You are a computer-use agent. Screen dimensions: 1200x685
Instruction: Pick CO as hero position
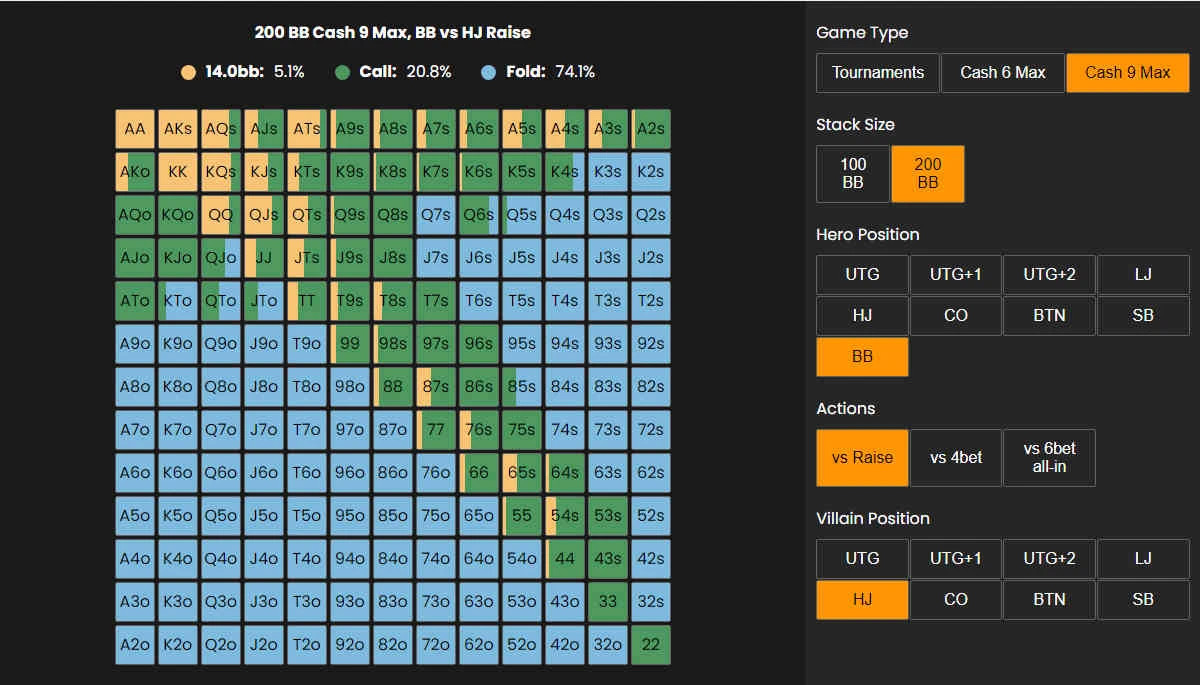click(955, 315)
